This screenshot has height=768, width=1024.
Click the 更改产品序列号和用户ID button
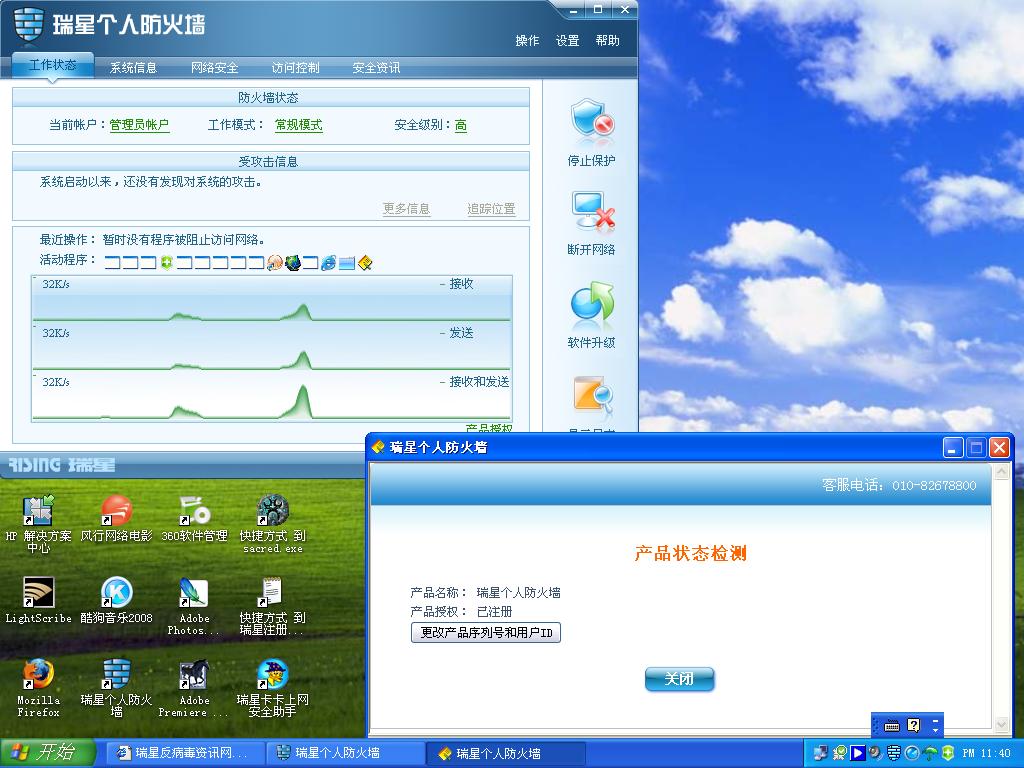(x=486, y=632)
